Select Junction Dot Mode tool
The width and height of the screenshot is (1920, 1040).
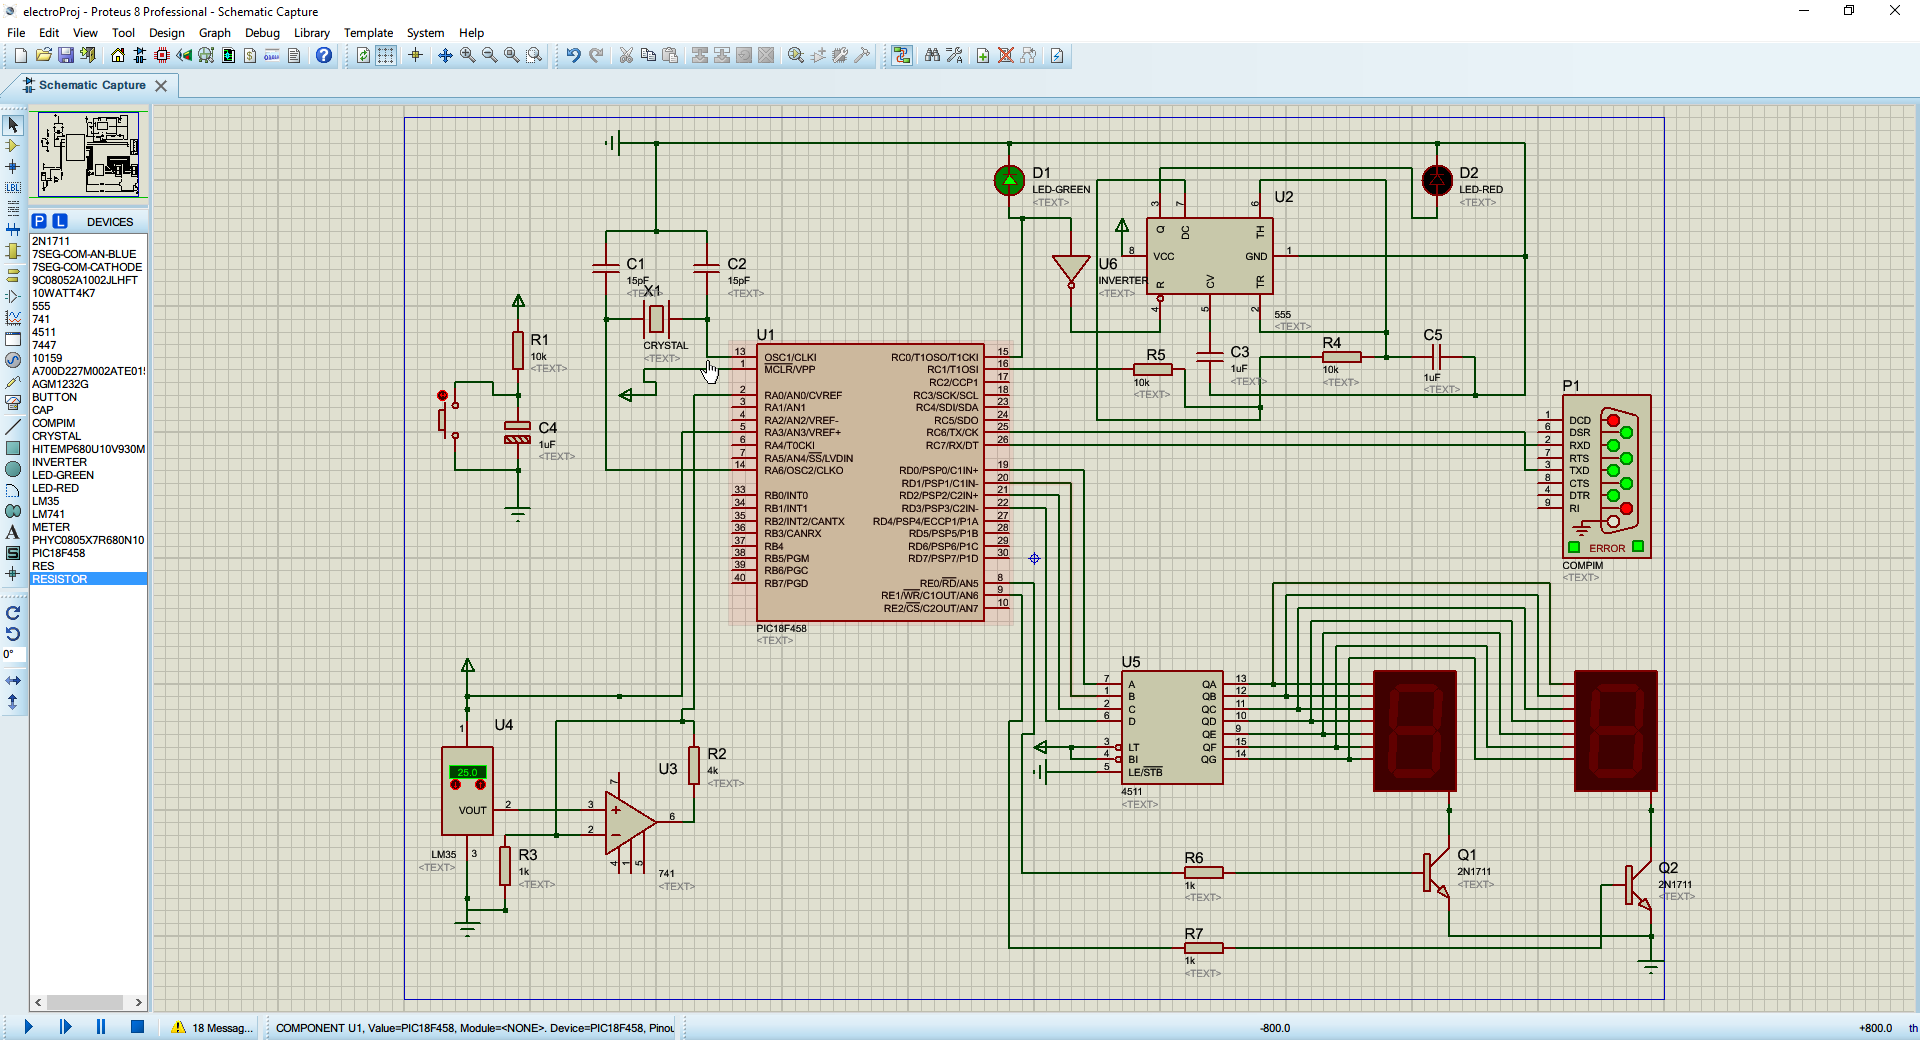(x=13, y=167)
